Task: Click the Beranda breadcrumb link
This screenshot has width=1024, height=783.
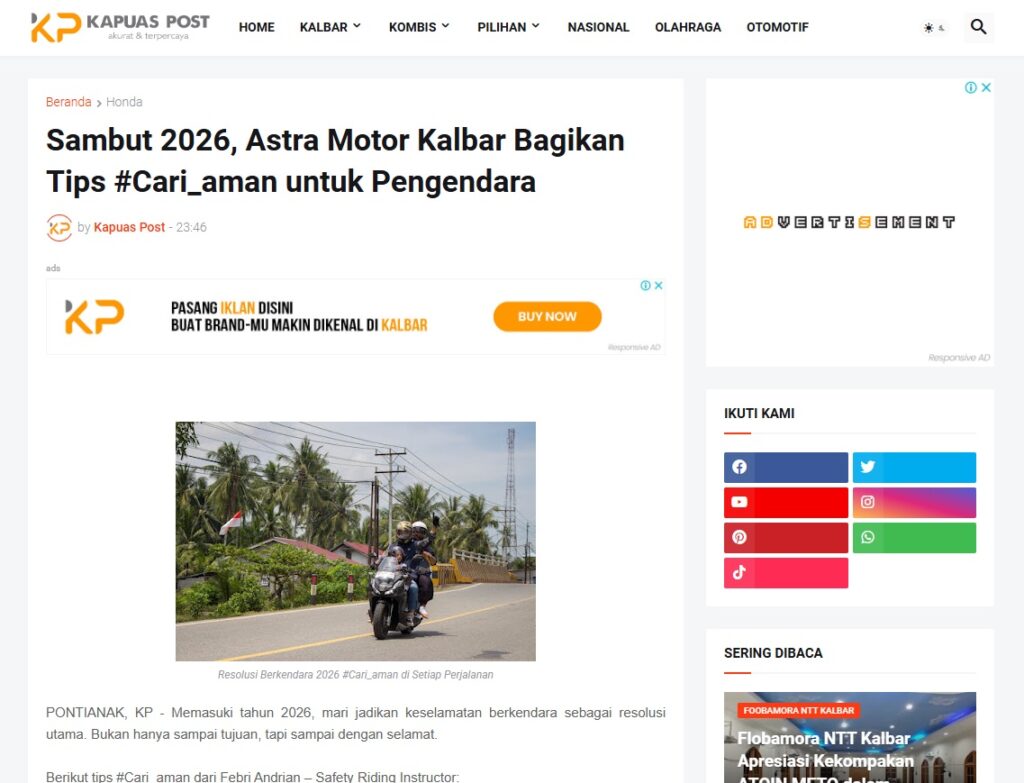Action: 68,102
